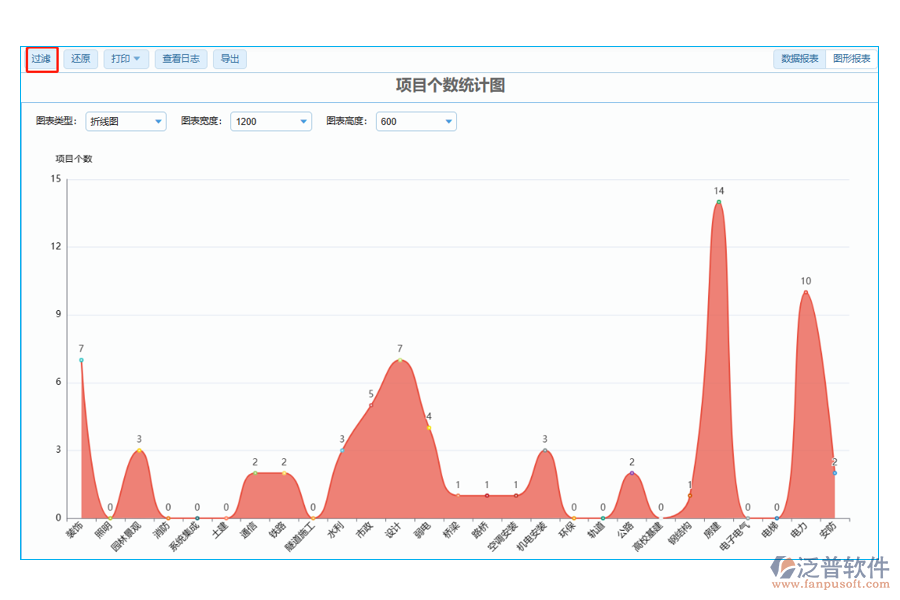Click the 过滤 filter button
The height and width of the screenshot is (600, 900).
[41, 59]
